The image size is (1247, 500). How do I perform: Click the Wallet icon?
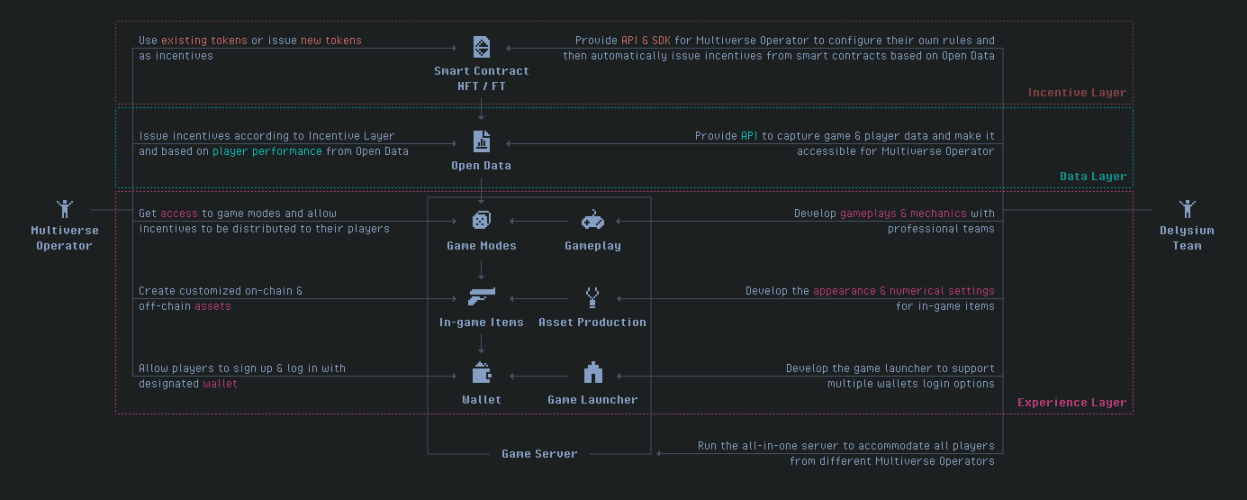[x=481, y=374]
